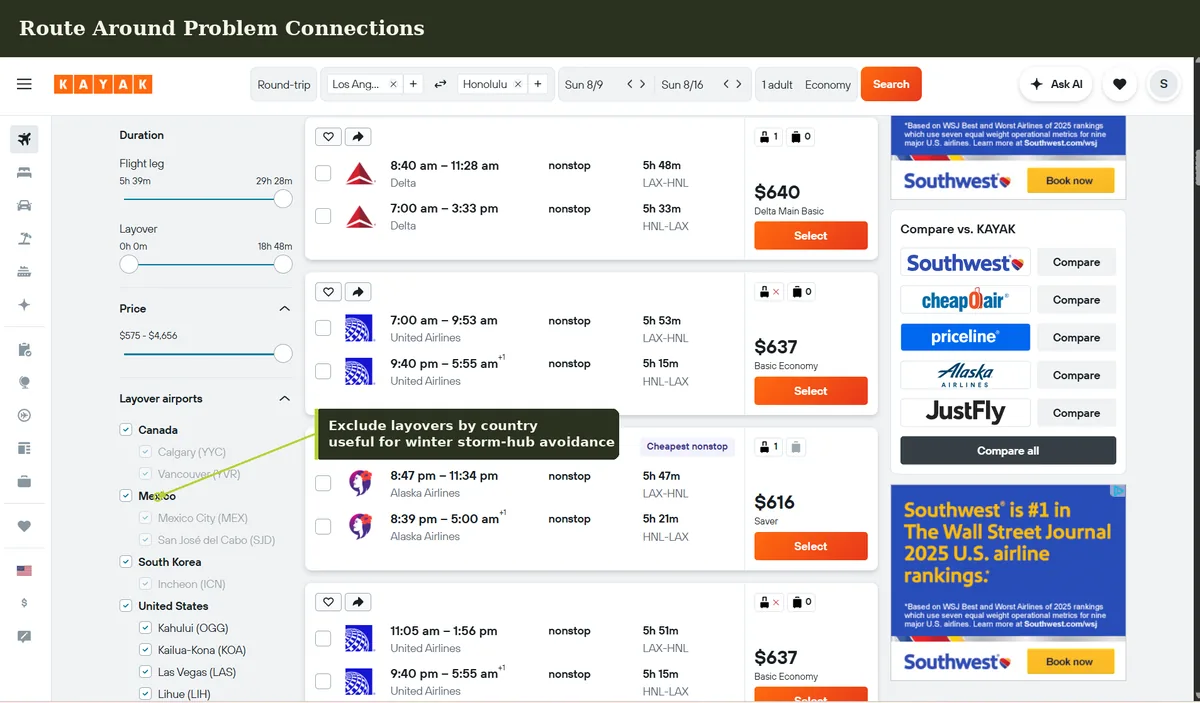Open saved trips heart in top header
The height and width of the screenshot is (703, 1200).
1119,84
